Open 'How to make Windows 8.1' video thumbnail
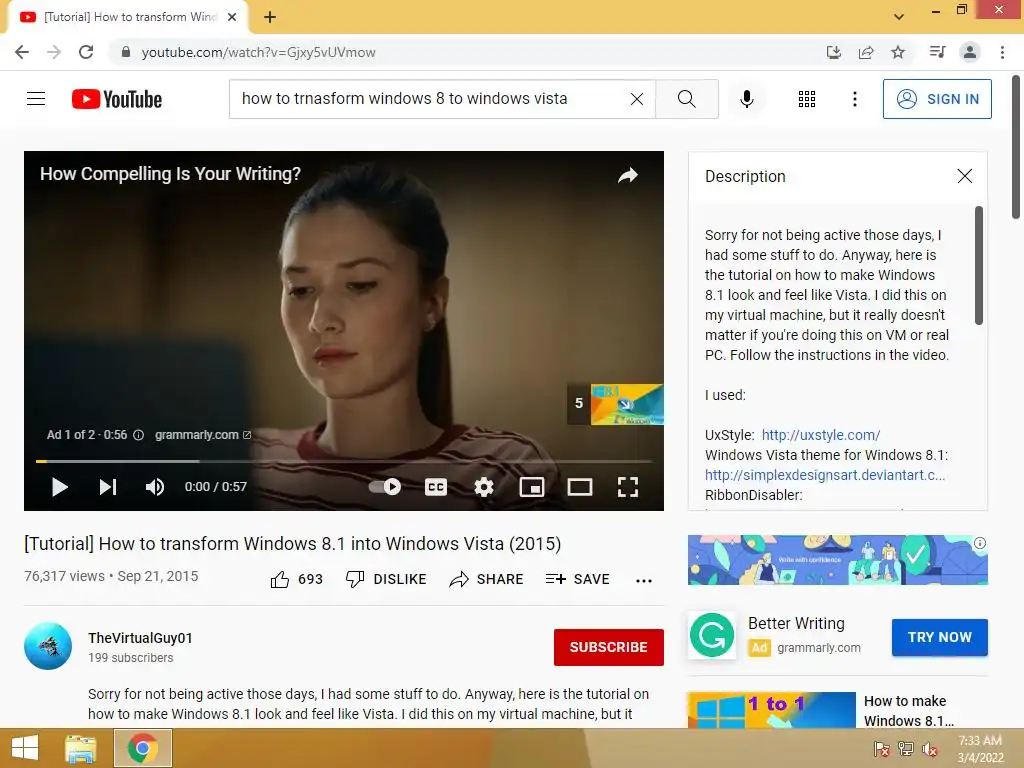Screen dimensions: 1024x768 click(x=771, y=710)
